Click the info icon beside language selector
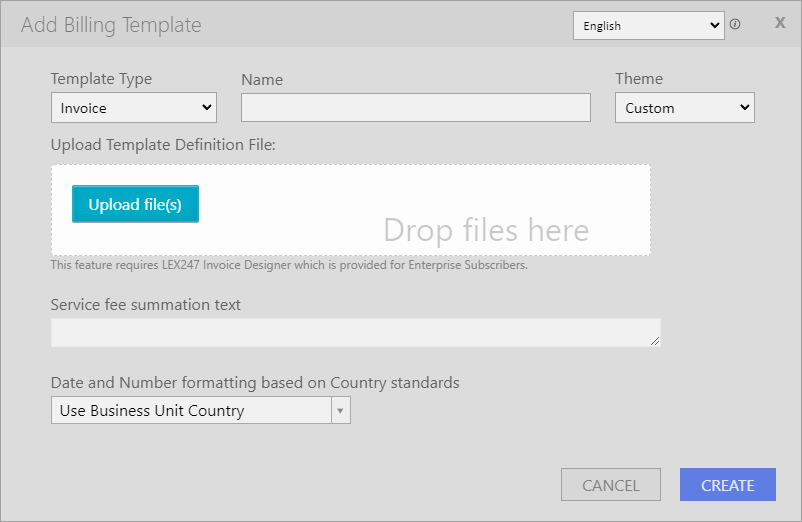802x522 pixels. (735, 24)
